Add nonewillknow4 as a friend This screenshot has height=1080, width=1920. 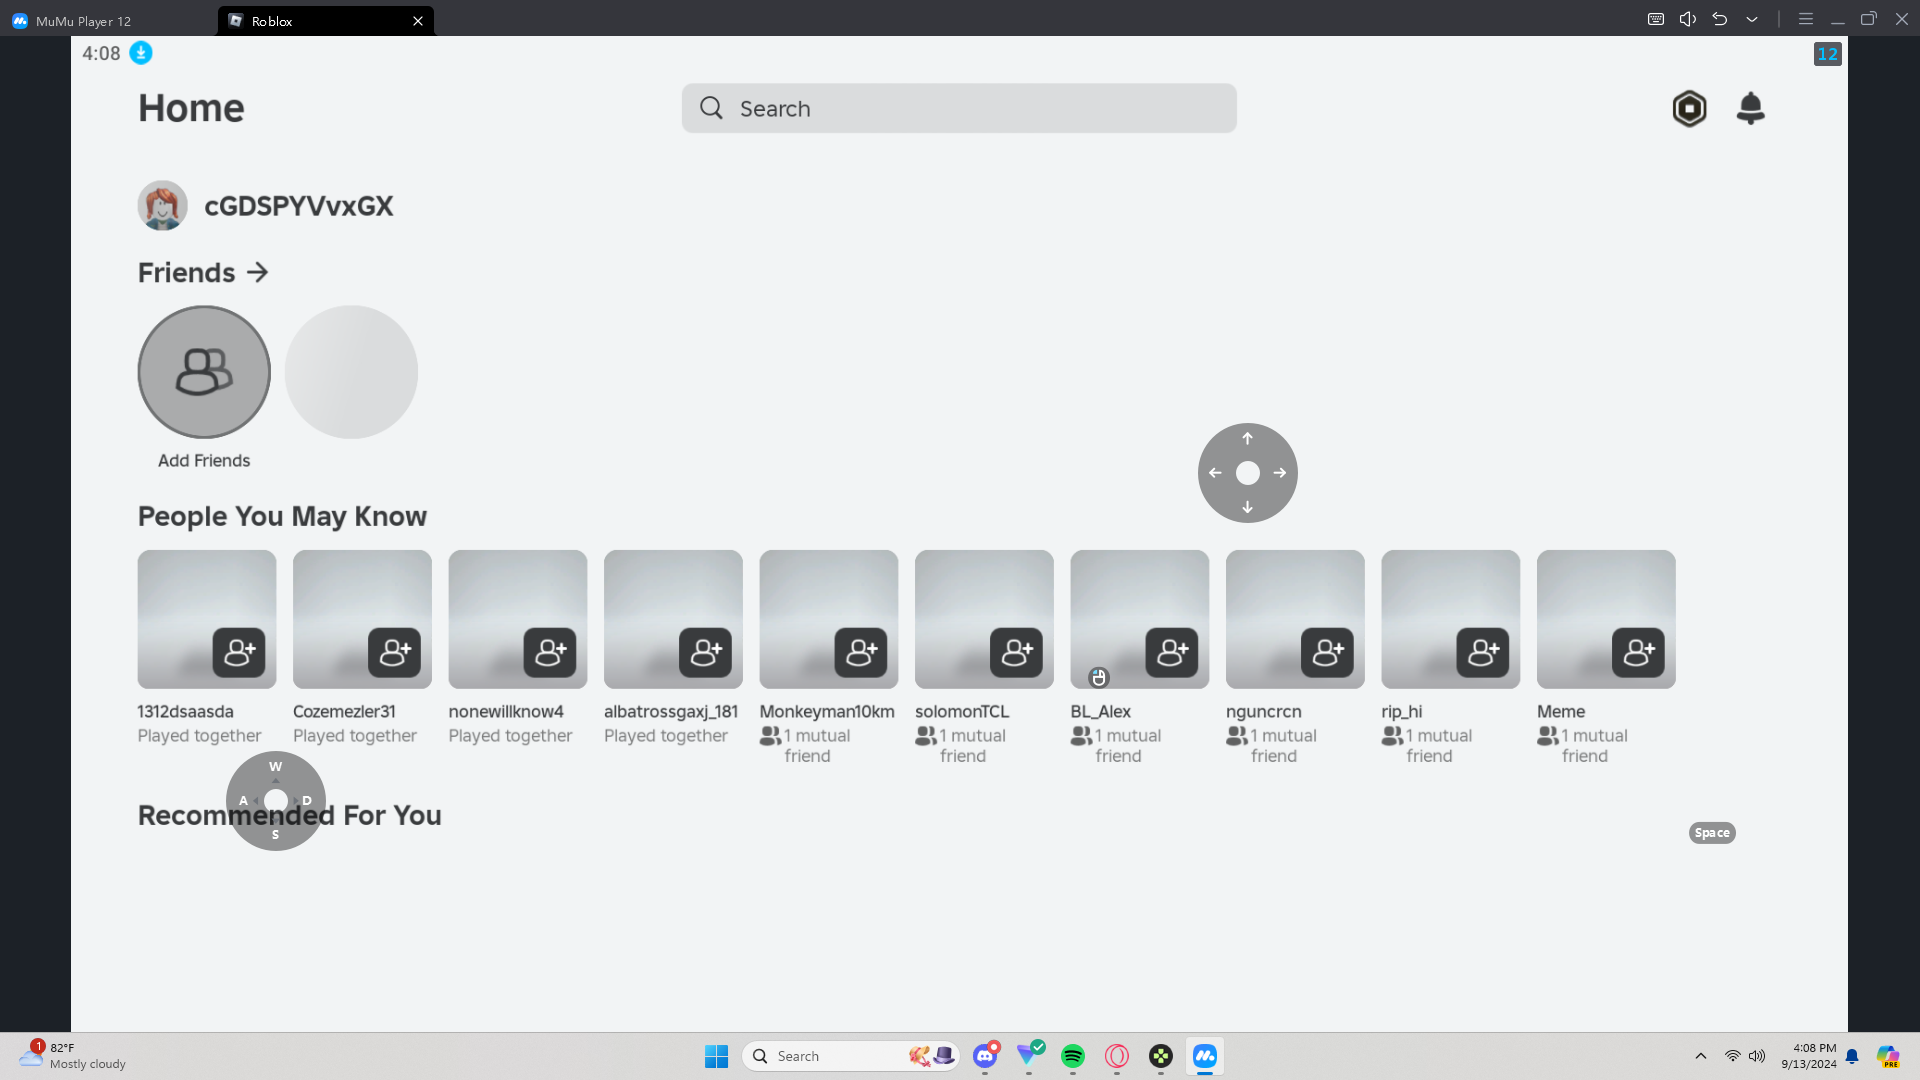[x=550, y=653]
